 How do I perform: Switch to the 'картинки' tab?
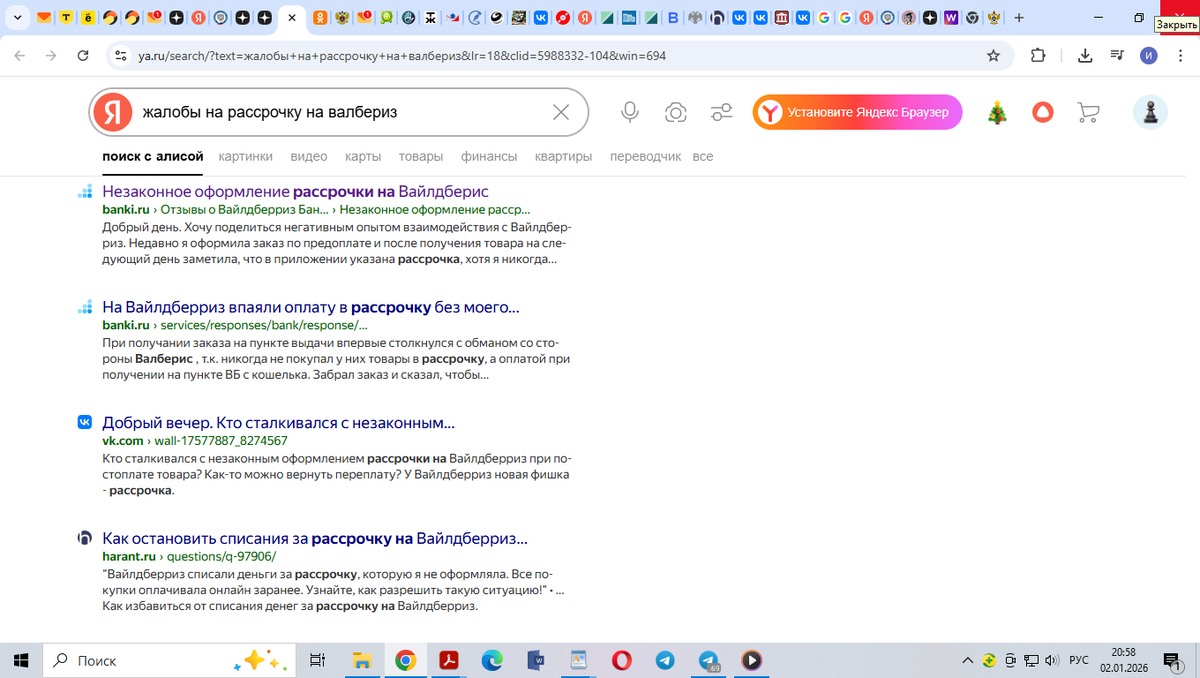(x=245, y=157)
